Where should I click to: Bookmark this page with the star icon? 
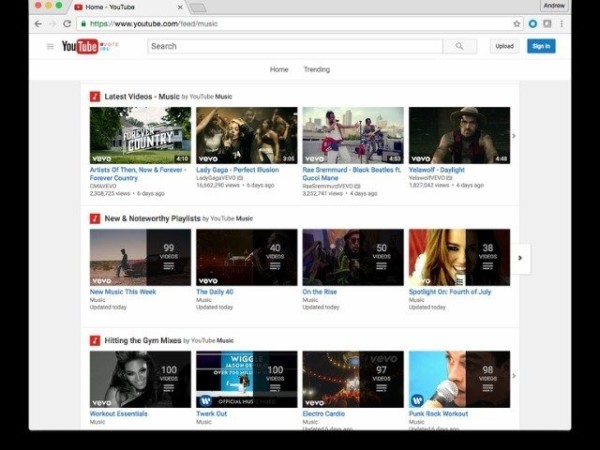tap(517, 24)
